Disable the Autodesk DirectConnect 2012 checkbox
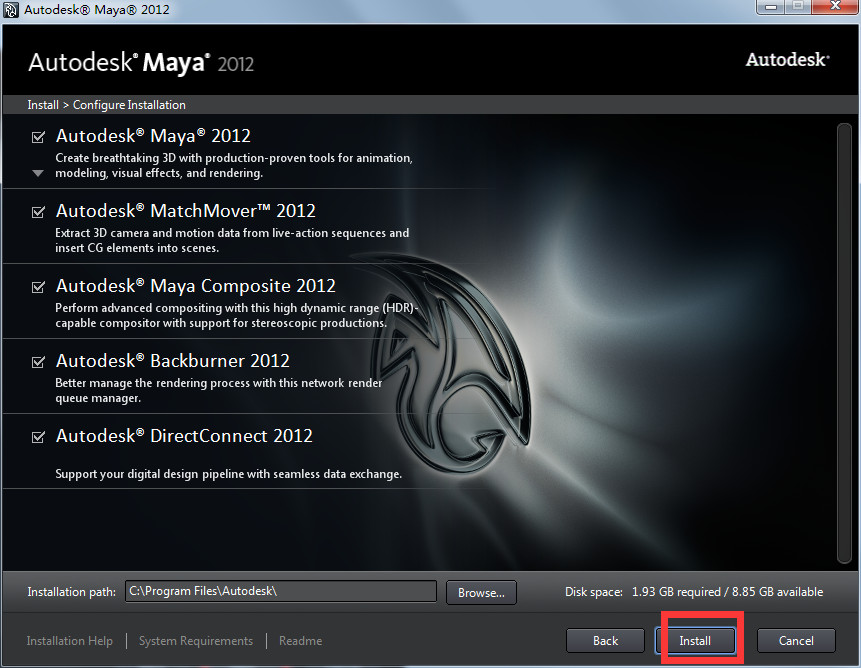Image resolution: width=861 pixels, height=668 pixels. (x=38, y=437)
